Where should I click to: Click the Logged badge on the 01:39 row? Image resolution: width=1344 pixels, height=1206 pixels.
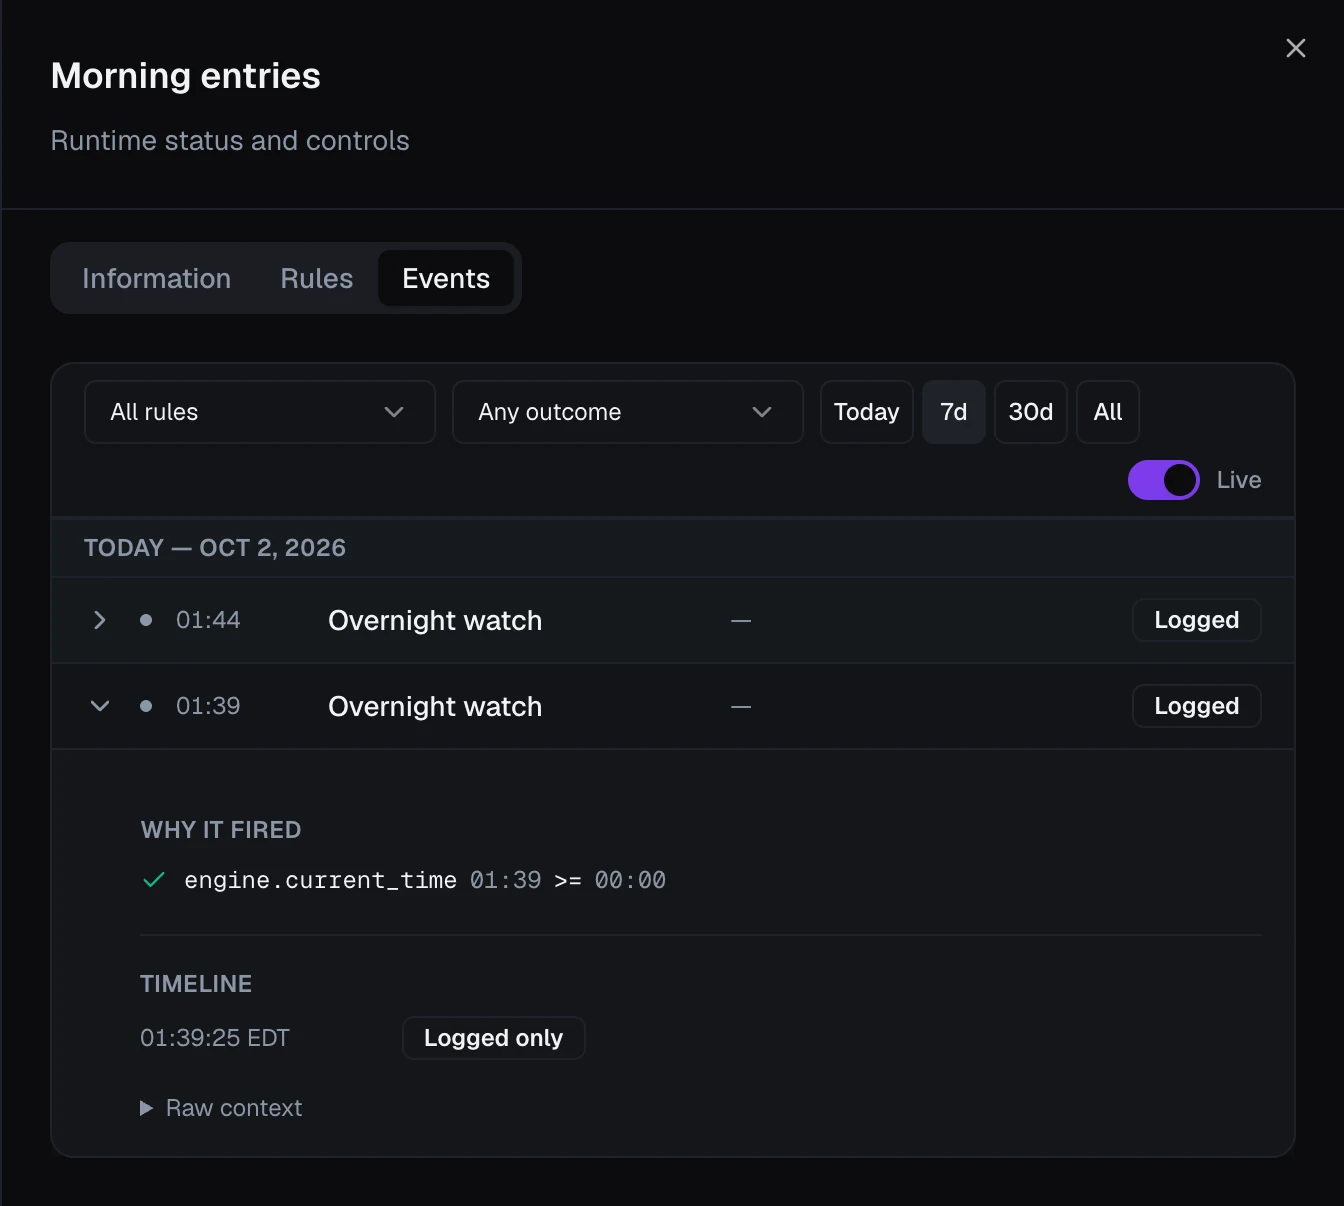pos(1196,706)
